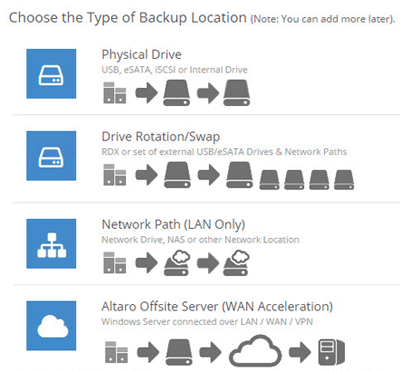This screenshot has height=371, width=400.
Task: Click the 'Note: You can add more later' text
Action: 322,19
